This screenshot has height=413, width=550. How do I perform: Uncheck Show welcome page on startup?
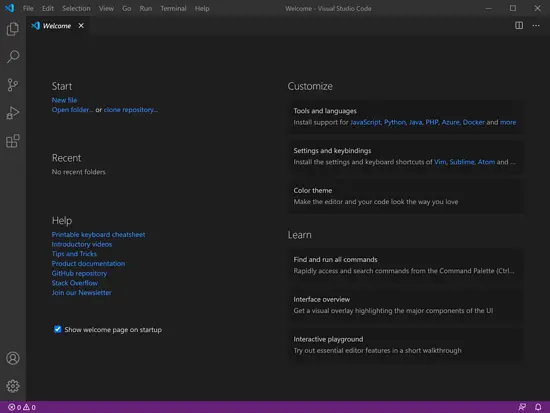click(x=57, y=329)
